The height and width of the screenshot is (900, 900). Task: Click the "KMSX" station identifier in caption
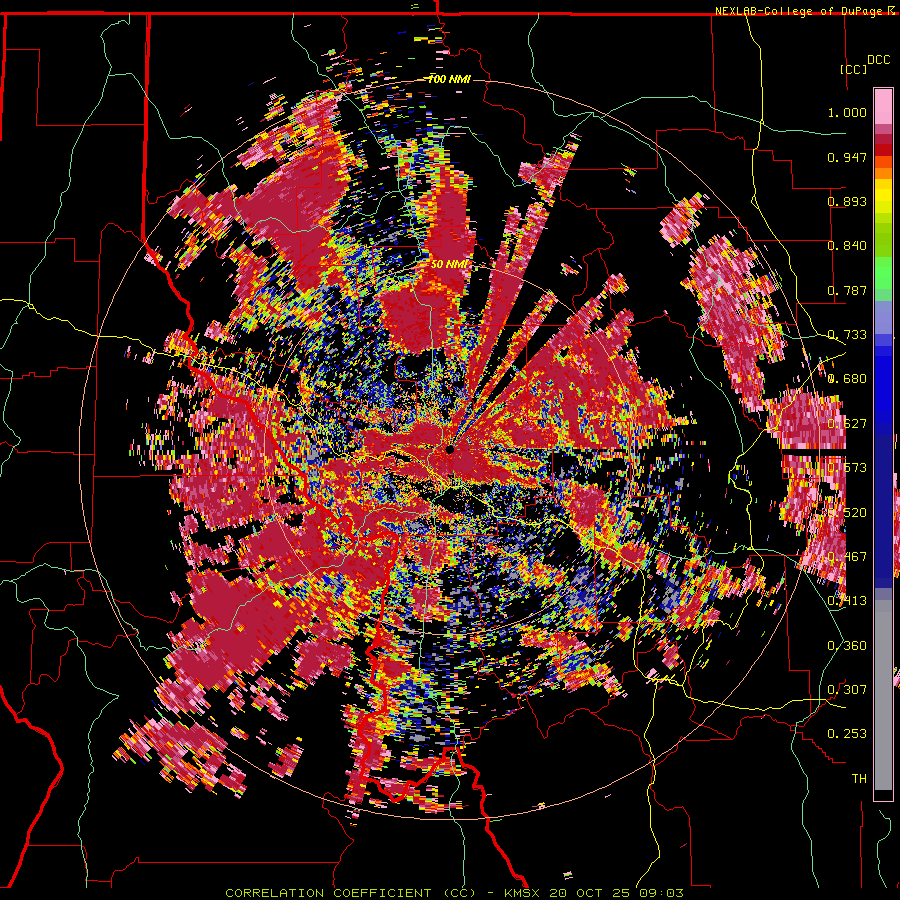523,893
